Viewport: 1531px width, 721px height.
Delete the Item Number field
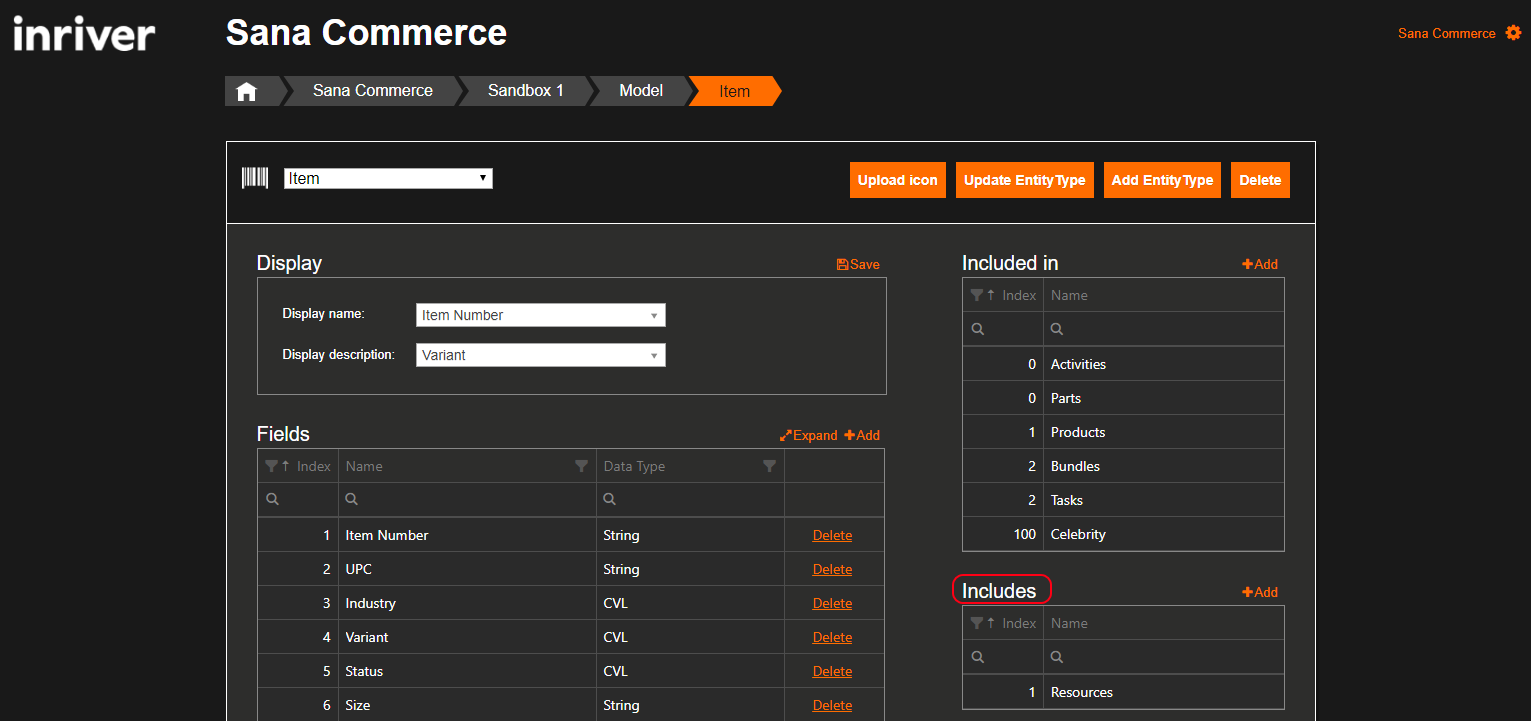pyautogui.click(x=832, y=535)
